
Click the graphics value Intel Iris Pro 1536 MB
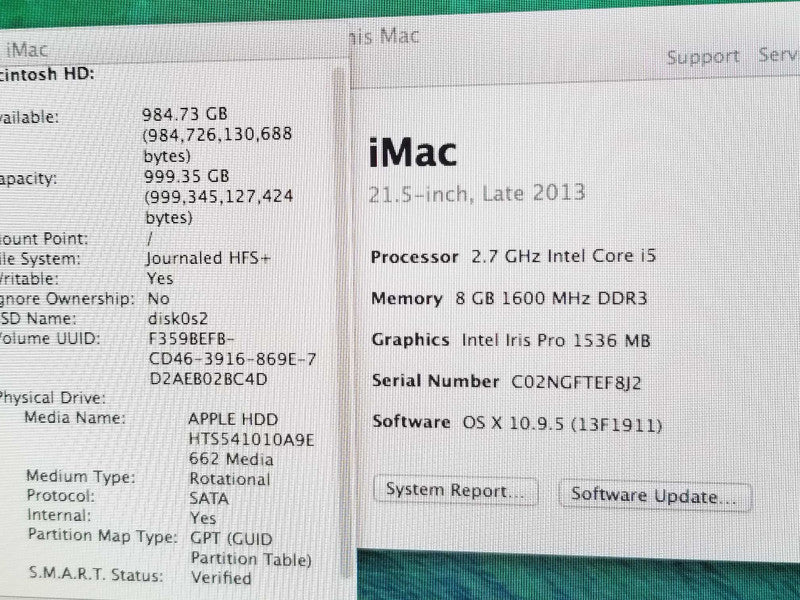(556, 340)
